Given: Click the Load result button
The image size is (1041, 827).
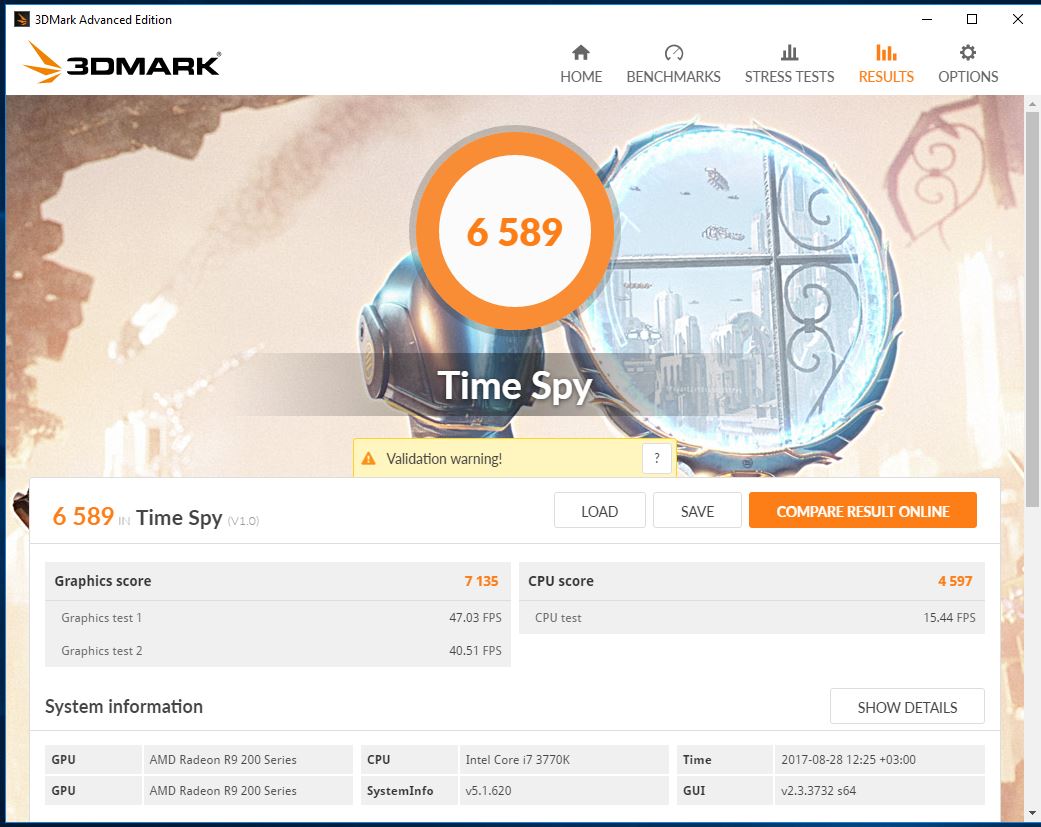Looking at the screenshot, I should 600,511.
